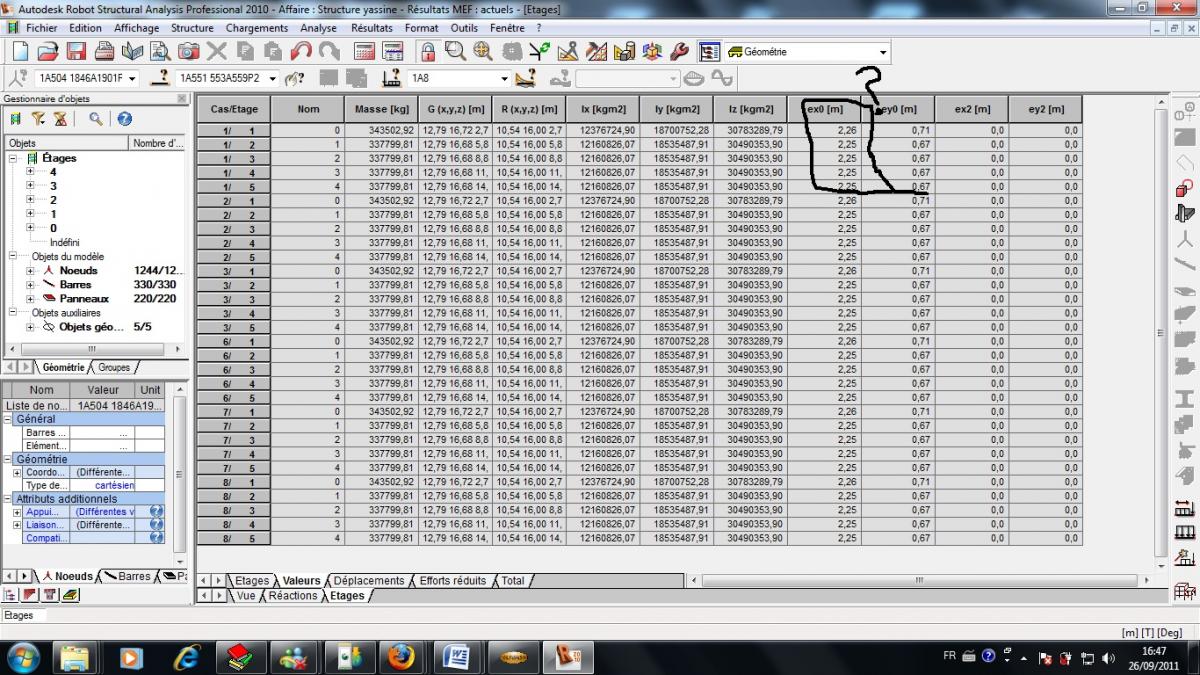Open Internet Explorer from the taskbar
1200x675 pixels.
point(186,657)
